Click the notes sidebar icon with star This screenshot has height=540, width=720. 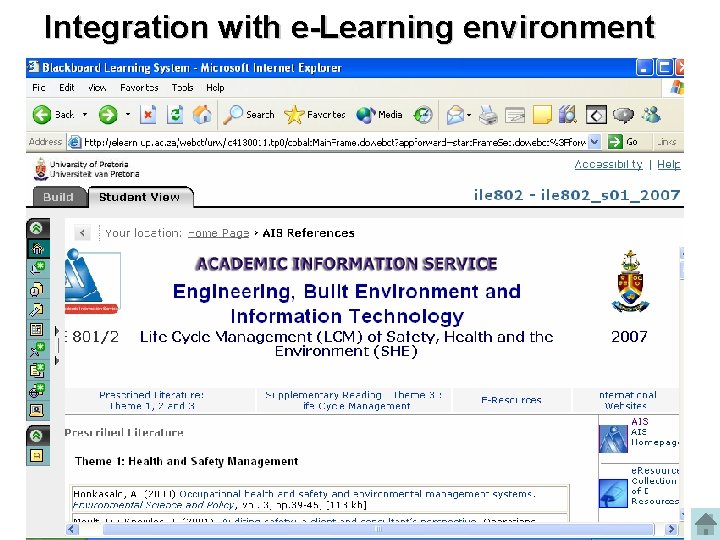point(38,370)
